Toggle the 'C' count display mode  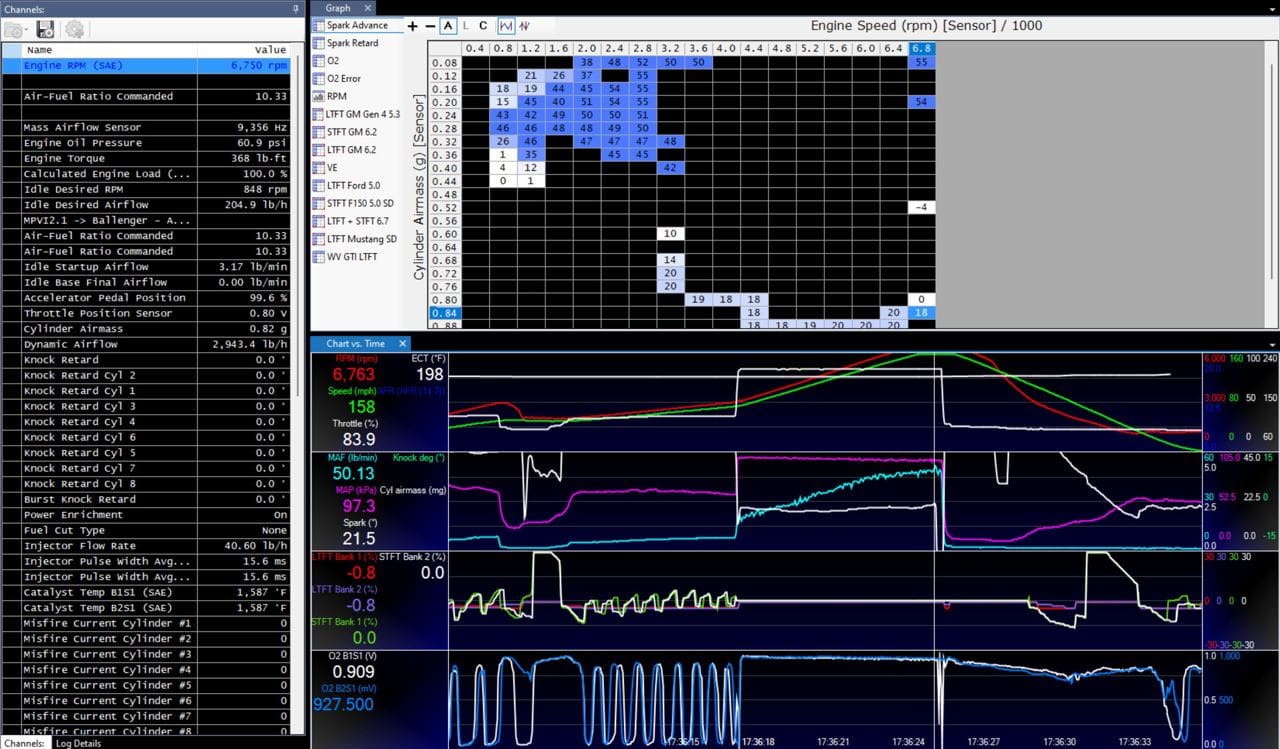483,26
